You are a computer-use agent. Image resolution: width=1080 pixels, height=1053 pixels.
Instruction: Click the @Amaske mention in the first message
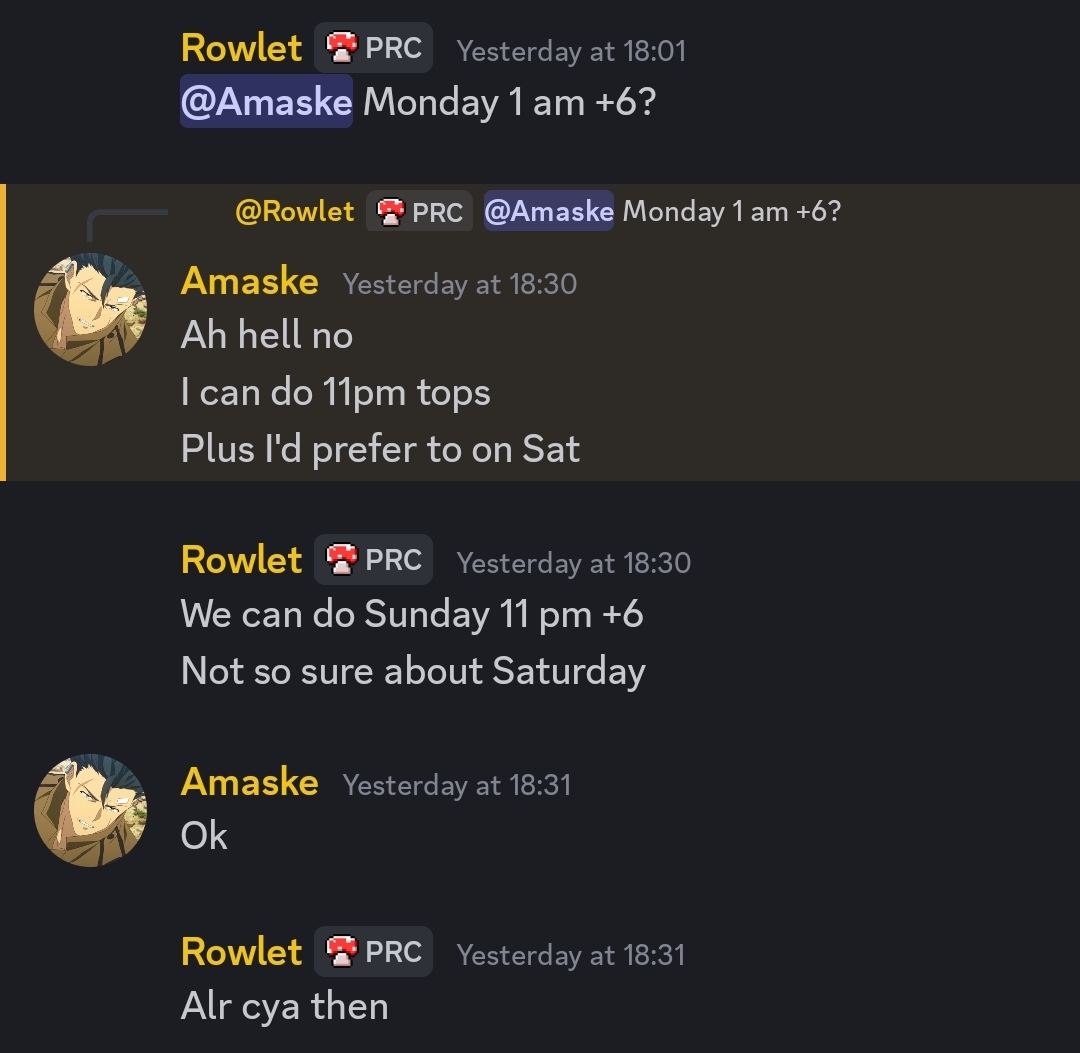(266, 102)
